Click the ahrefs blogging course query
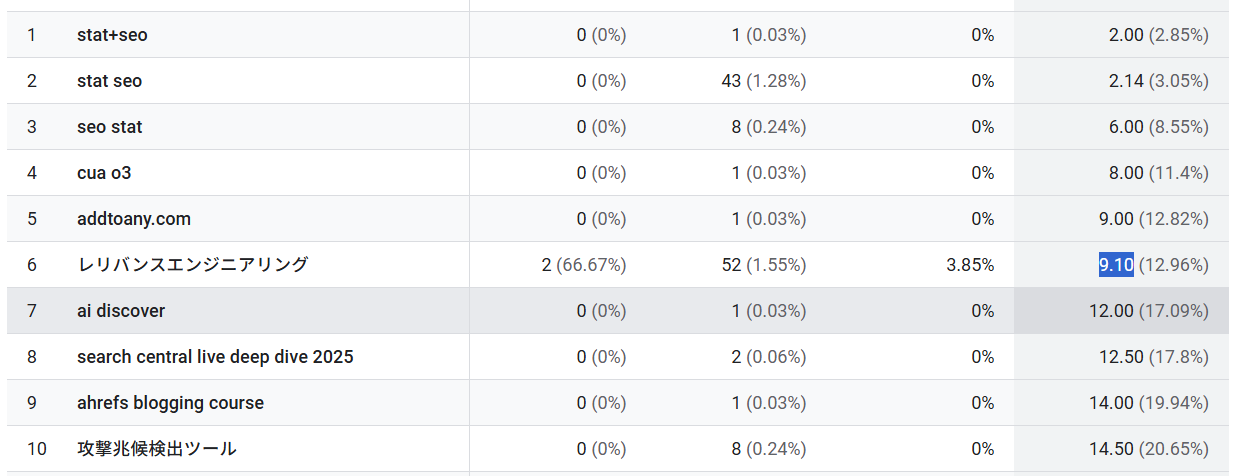This screenshot has height=476, width=1237. point(171,403)
